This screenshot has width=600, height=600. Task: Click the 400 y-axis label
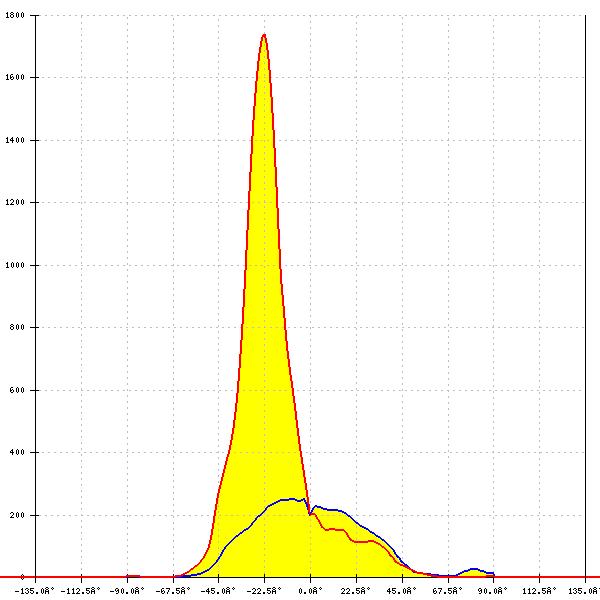coord(17,452)
